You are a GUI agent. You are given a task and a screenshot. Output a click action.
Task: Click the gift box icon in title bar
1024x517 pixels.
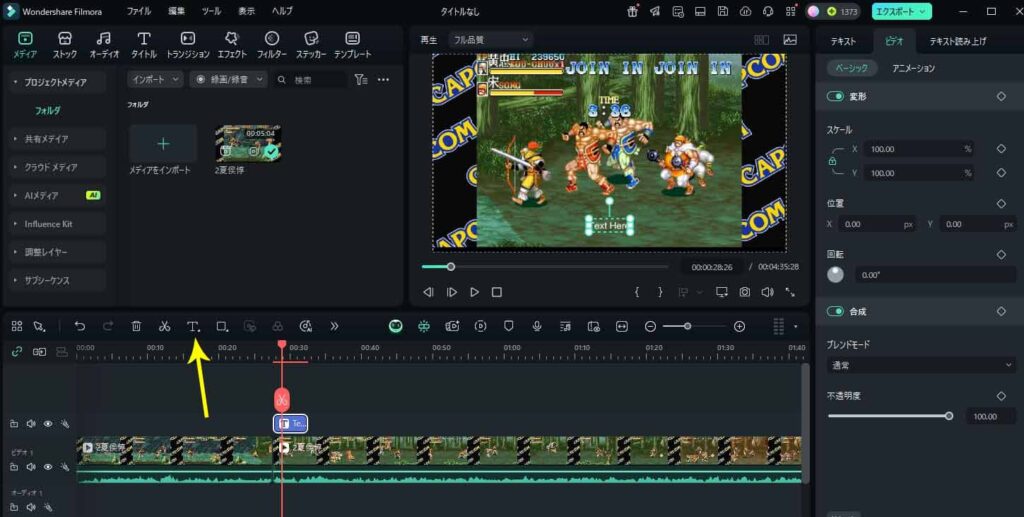[x=632, y=11]
